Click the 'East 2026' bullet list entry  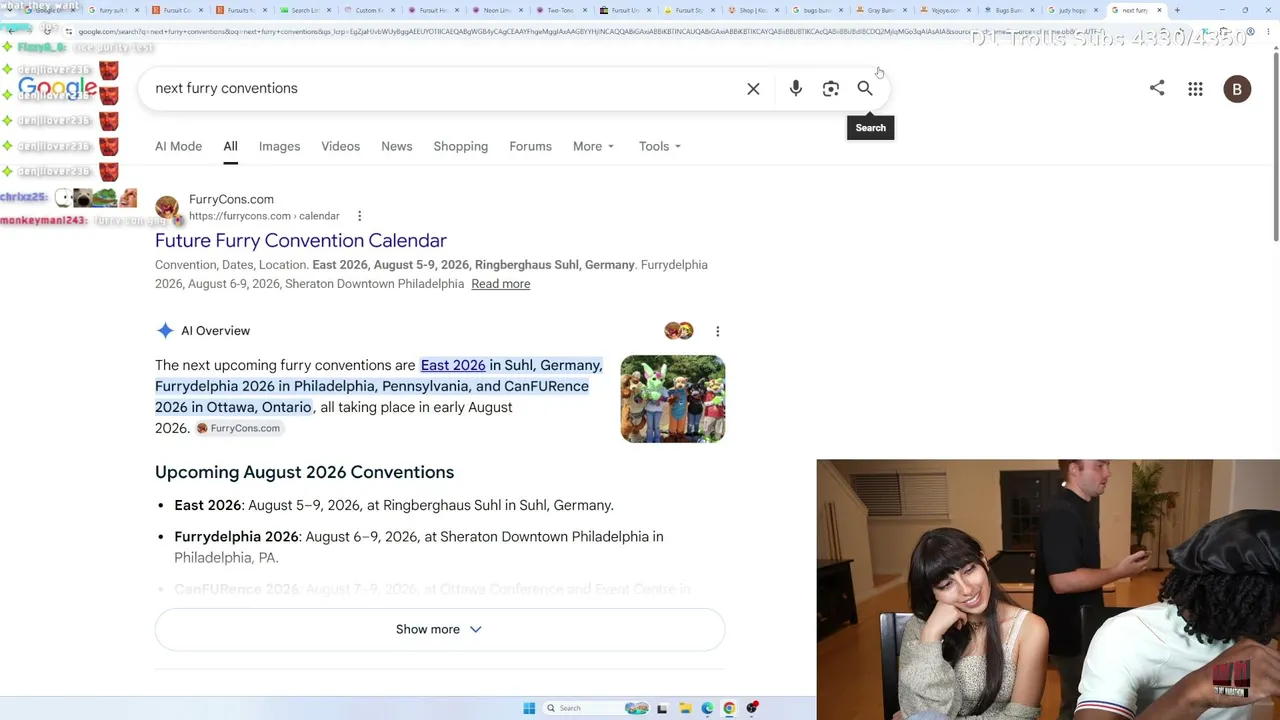pyautogui.click(x=394, y=505)
